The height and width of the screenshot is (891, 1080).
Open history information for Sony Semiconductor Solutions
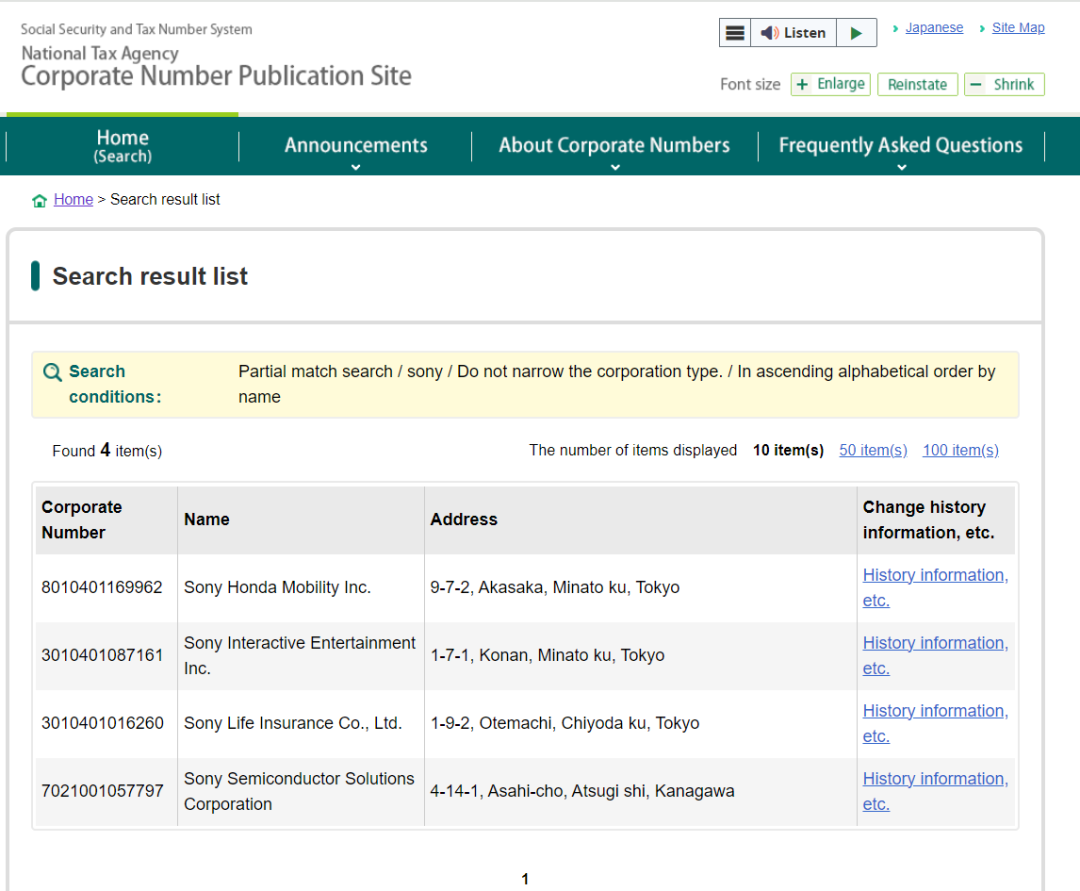tap(935, 791)
